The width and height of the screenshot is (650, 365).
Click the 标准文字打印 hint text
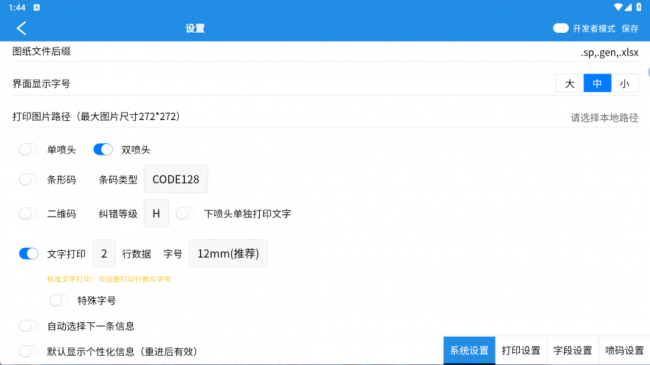point(109,279)
